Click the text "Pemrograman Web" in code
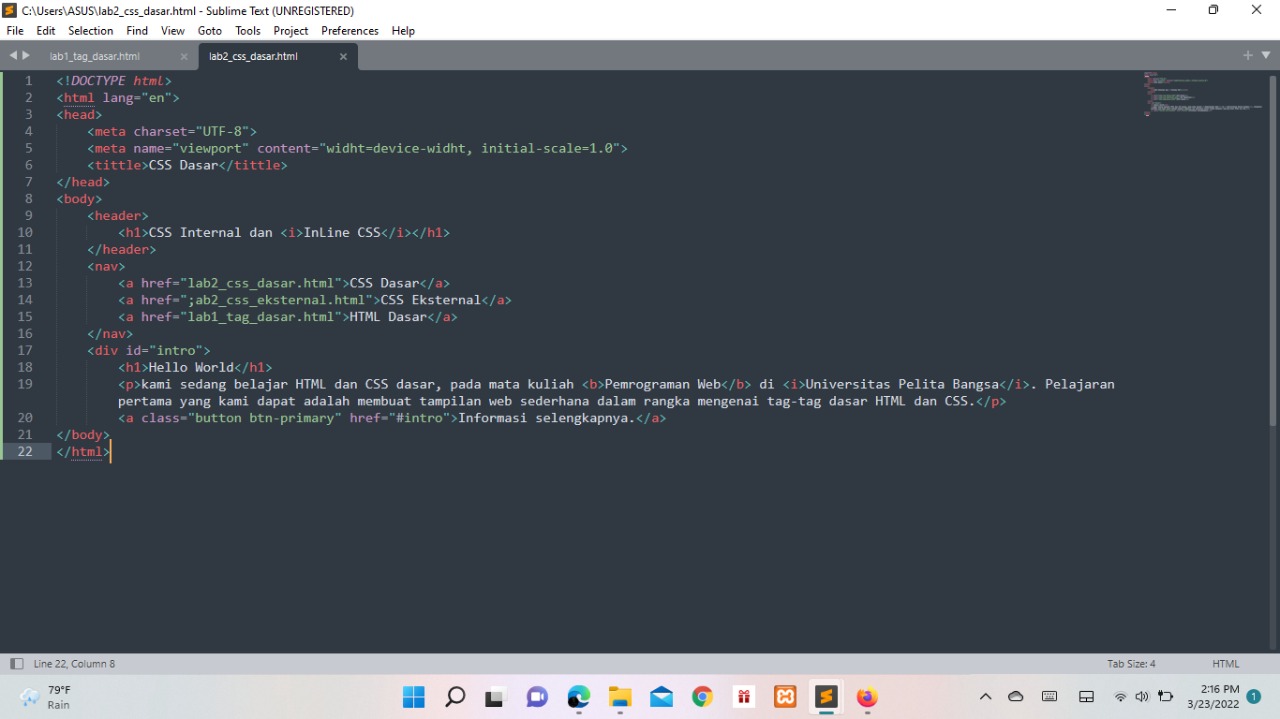1280x719 pixels. coord(663,384)
